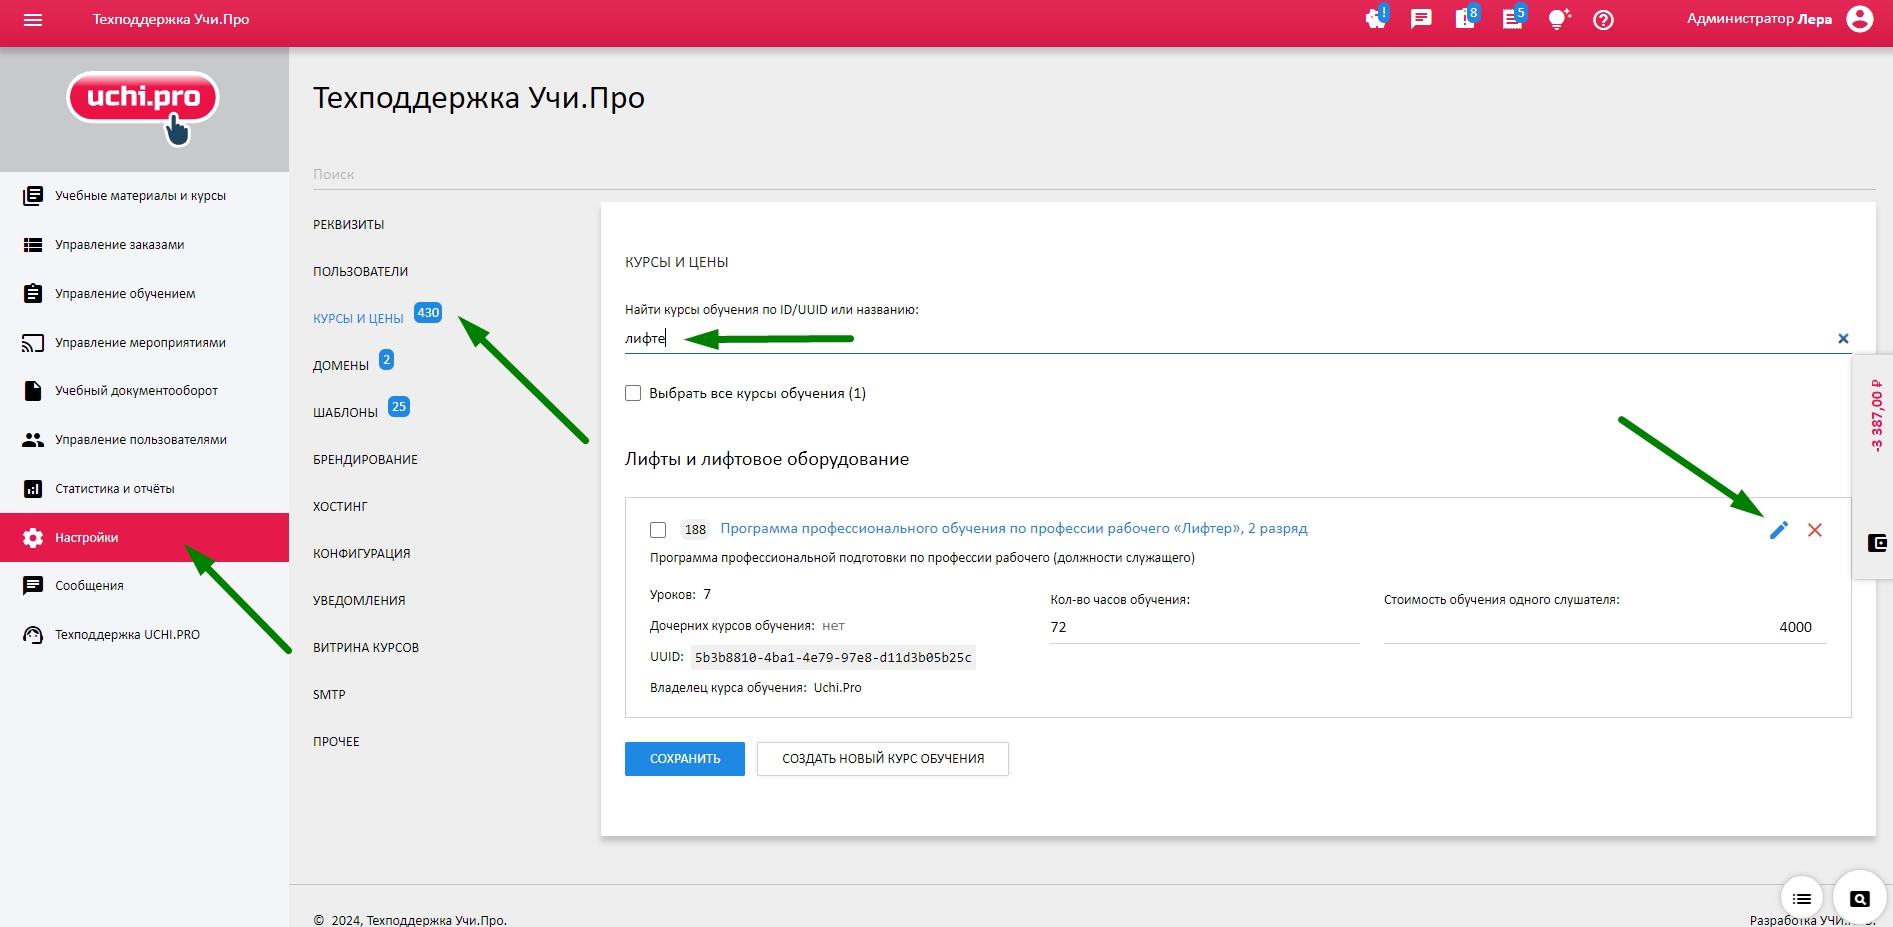
Task: Open Управление пользователями in sidebar
Action: 144,440
